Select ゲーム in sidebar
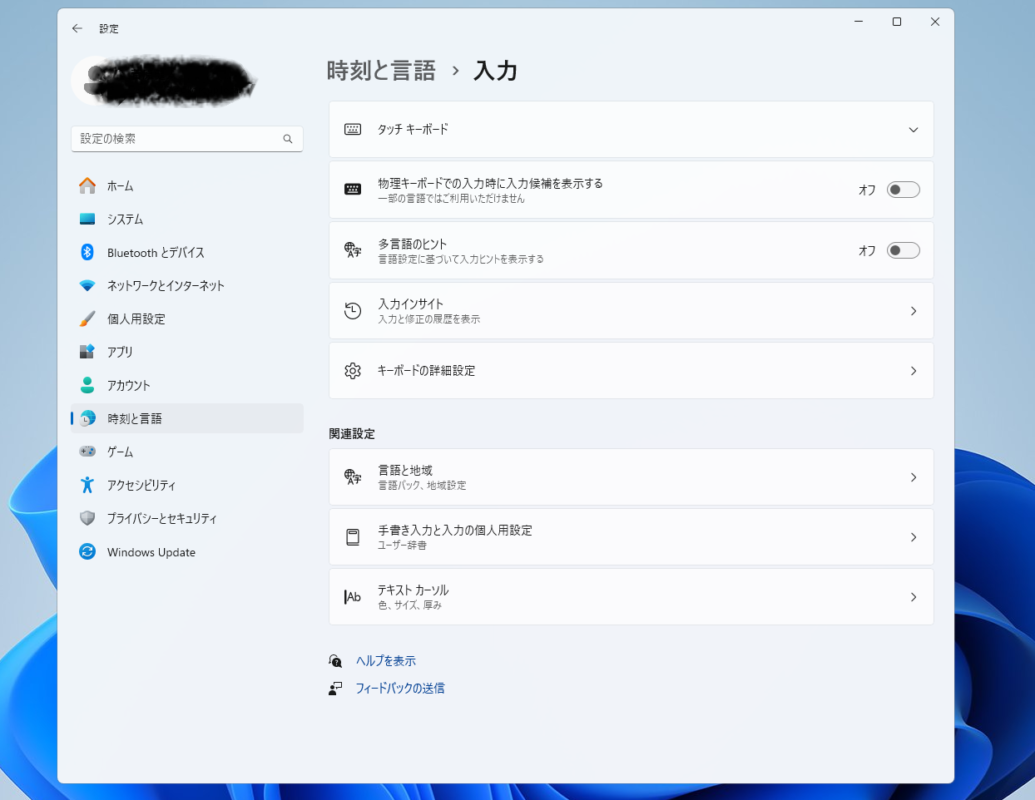 click(x=187, y=451)
